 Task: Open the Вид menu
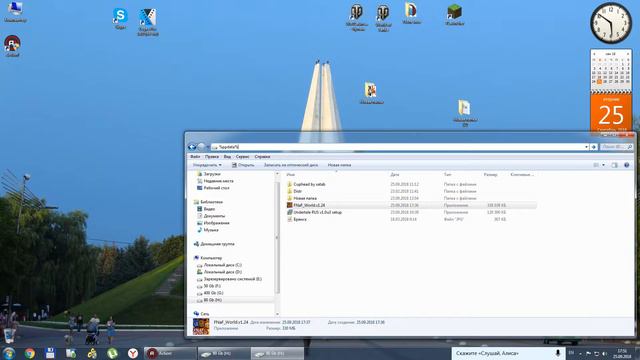point(227,157)
